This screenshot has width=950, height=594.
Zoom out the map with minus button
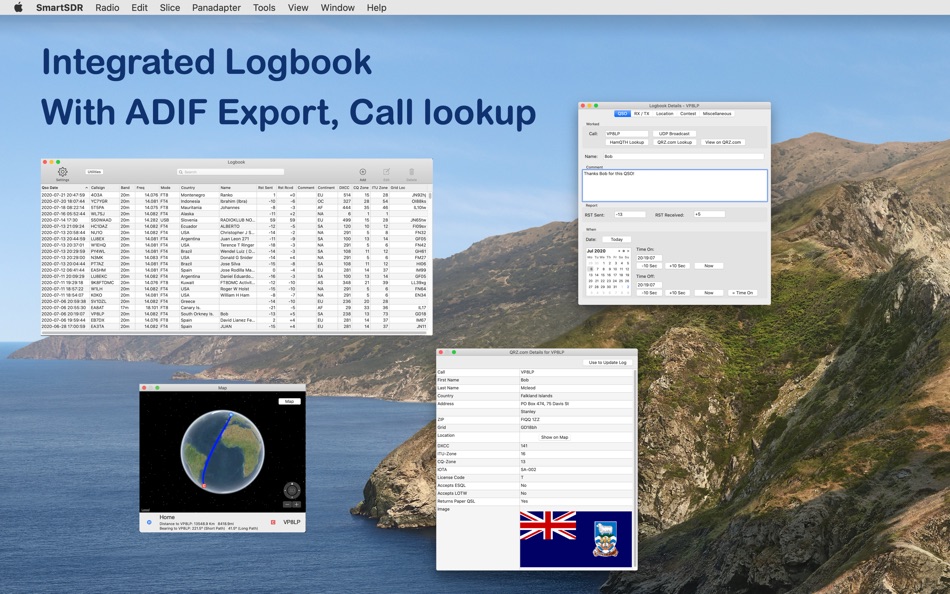click(288, 504)
